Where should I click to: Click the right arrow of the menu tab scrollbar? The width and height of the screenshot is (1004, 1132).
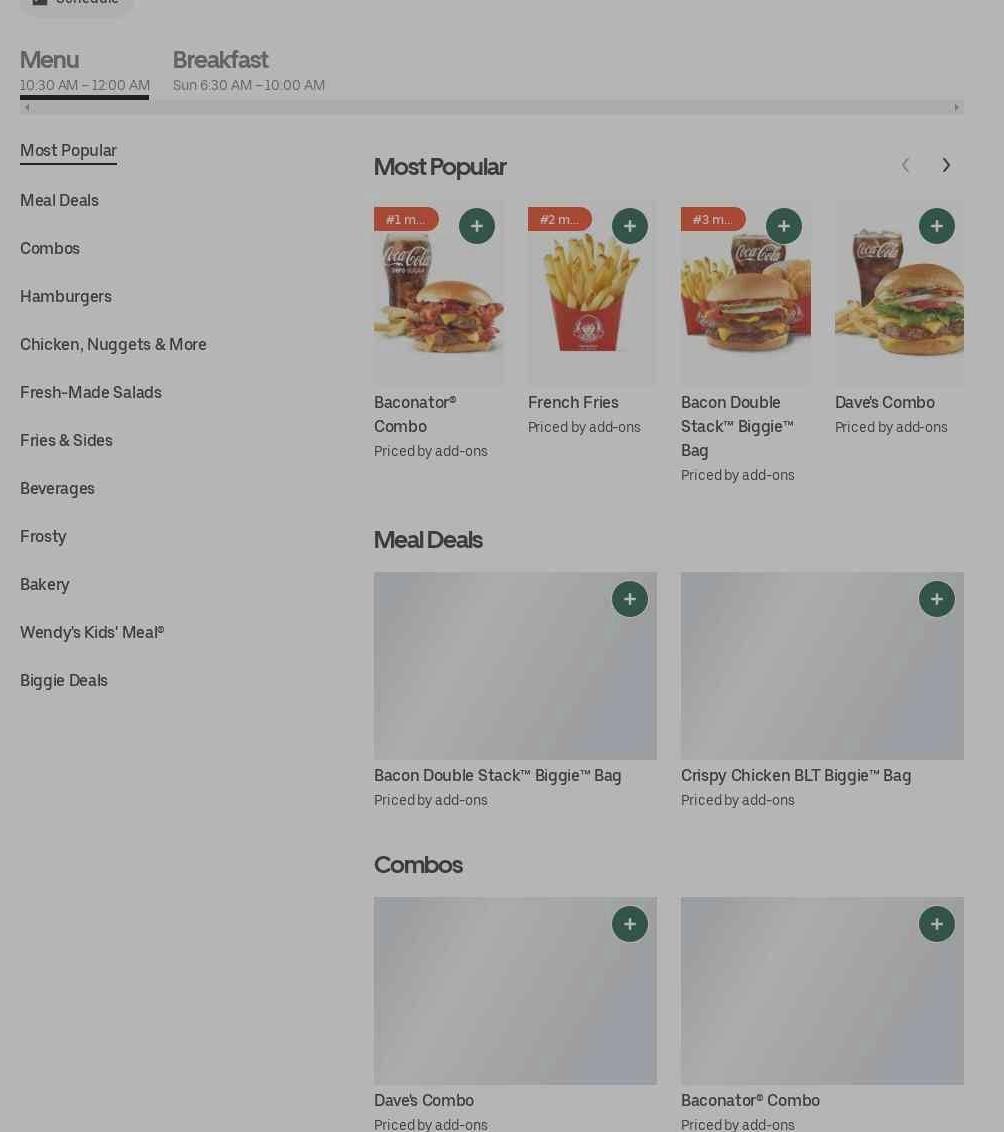click(956, 108)
